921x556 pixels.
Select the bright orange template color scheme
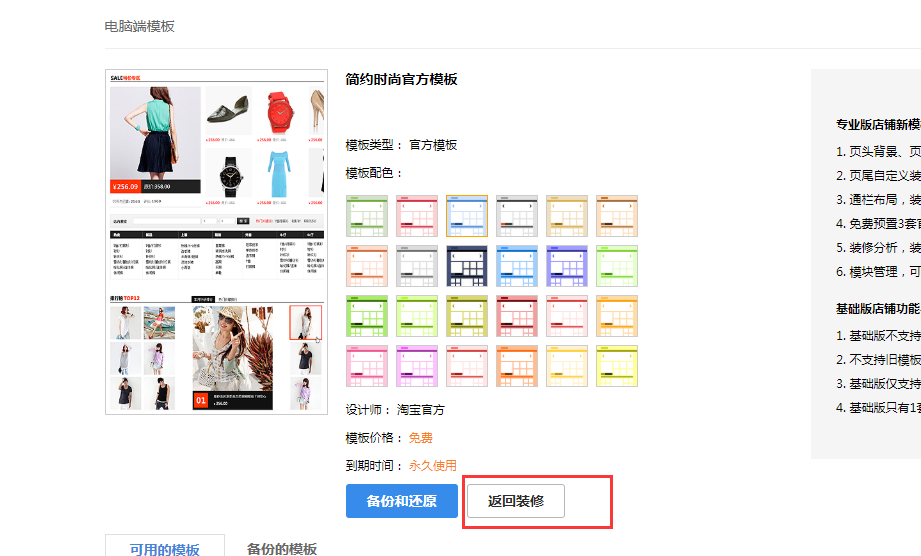coord(516,366)
